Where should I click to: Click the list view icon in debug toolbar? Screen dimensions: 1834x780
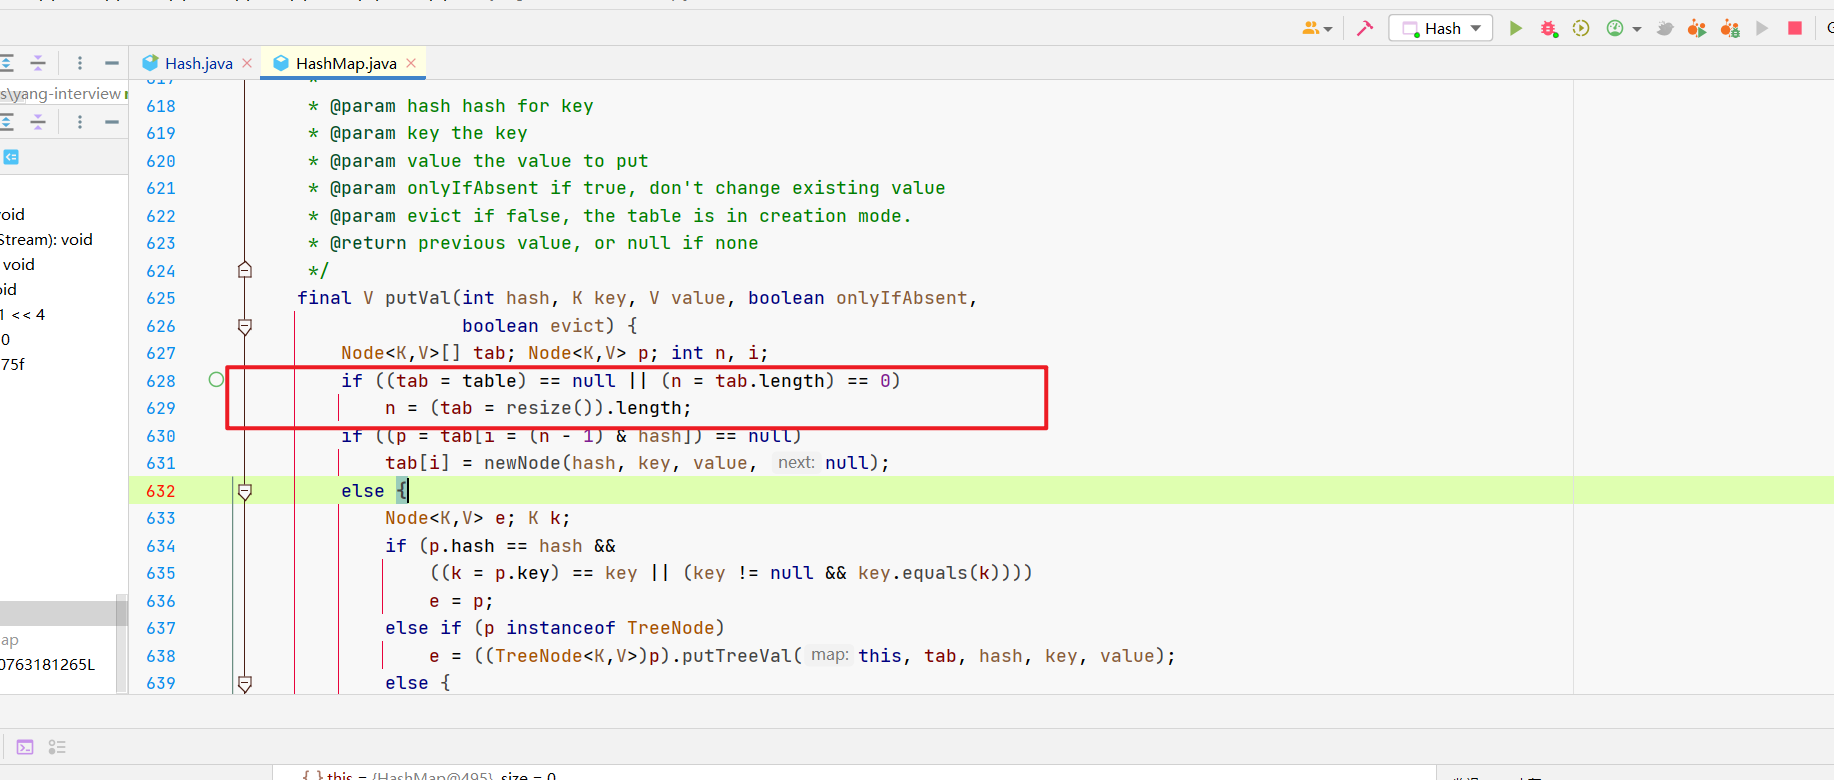pos(57,747)
